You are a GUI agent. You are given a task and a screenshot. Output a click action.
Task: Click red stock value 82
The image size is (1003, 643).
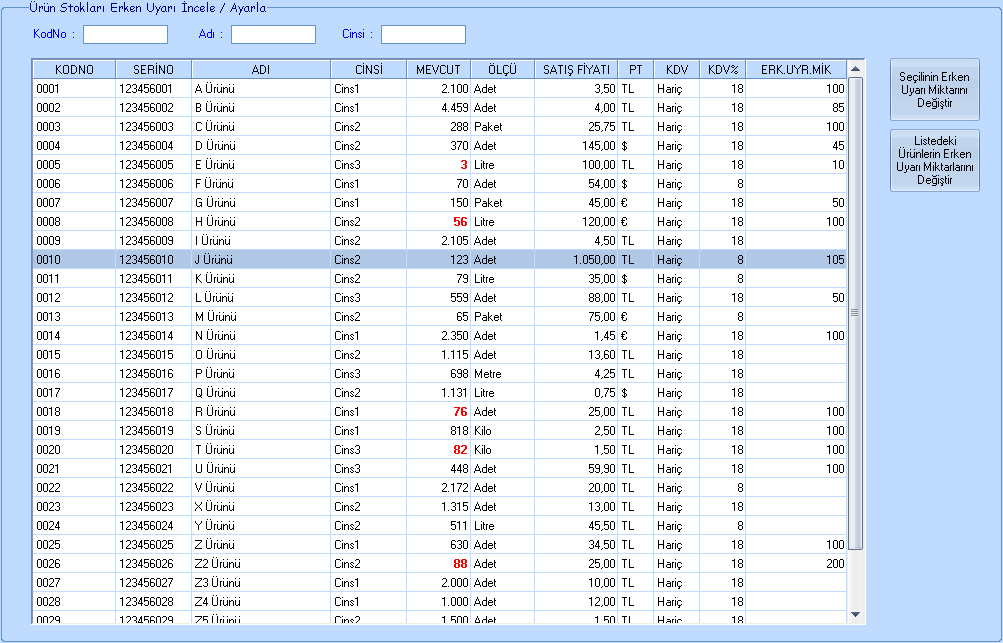coord(461,450)
